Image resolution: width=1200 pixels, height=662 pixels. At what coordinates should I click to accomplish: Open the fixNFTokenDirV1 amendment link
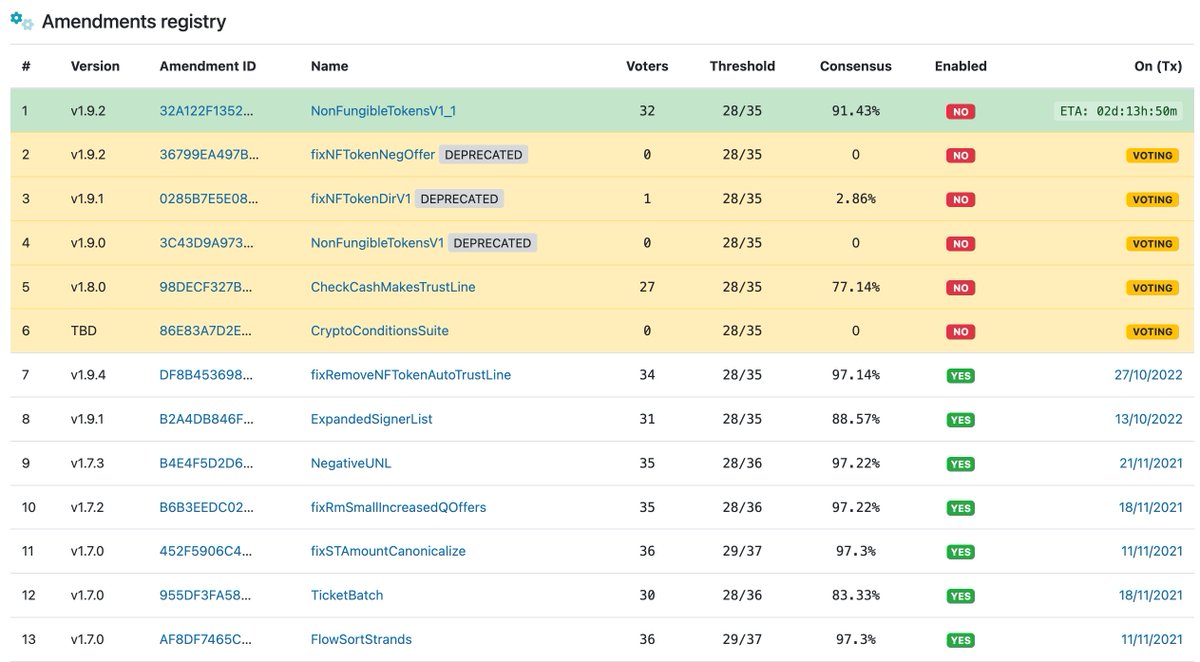point(361,199)
